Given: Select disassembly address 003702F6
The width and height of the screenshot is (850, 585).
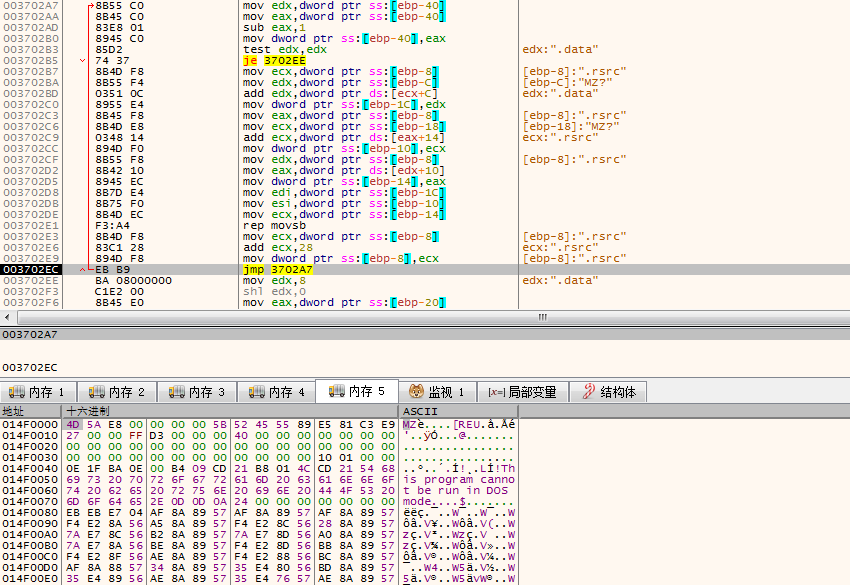Looking at the screenshot, I should (x=31, y=303).
